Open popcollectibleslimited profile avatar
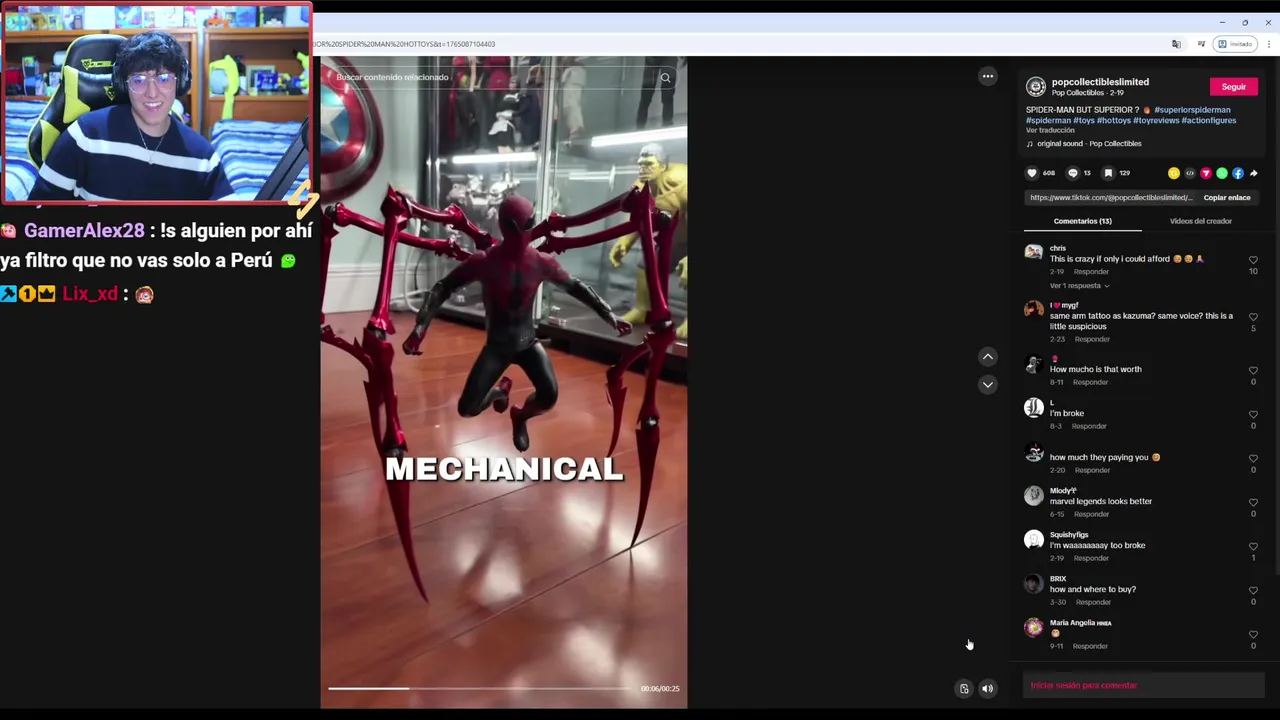Viewport: 1280px width, 720px height. [1036, 87]
